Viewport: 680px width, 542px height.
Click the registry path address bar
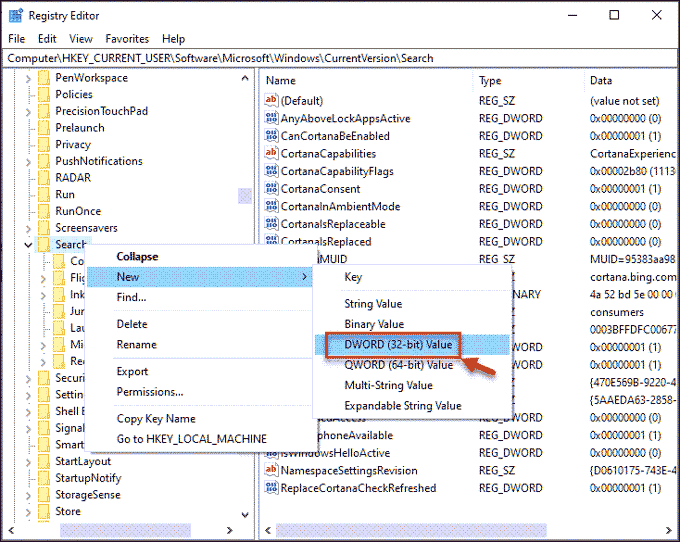[340, 58]
